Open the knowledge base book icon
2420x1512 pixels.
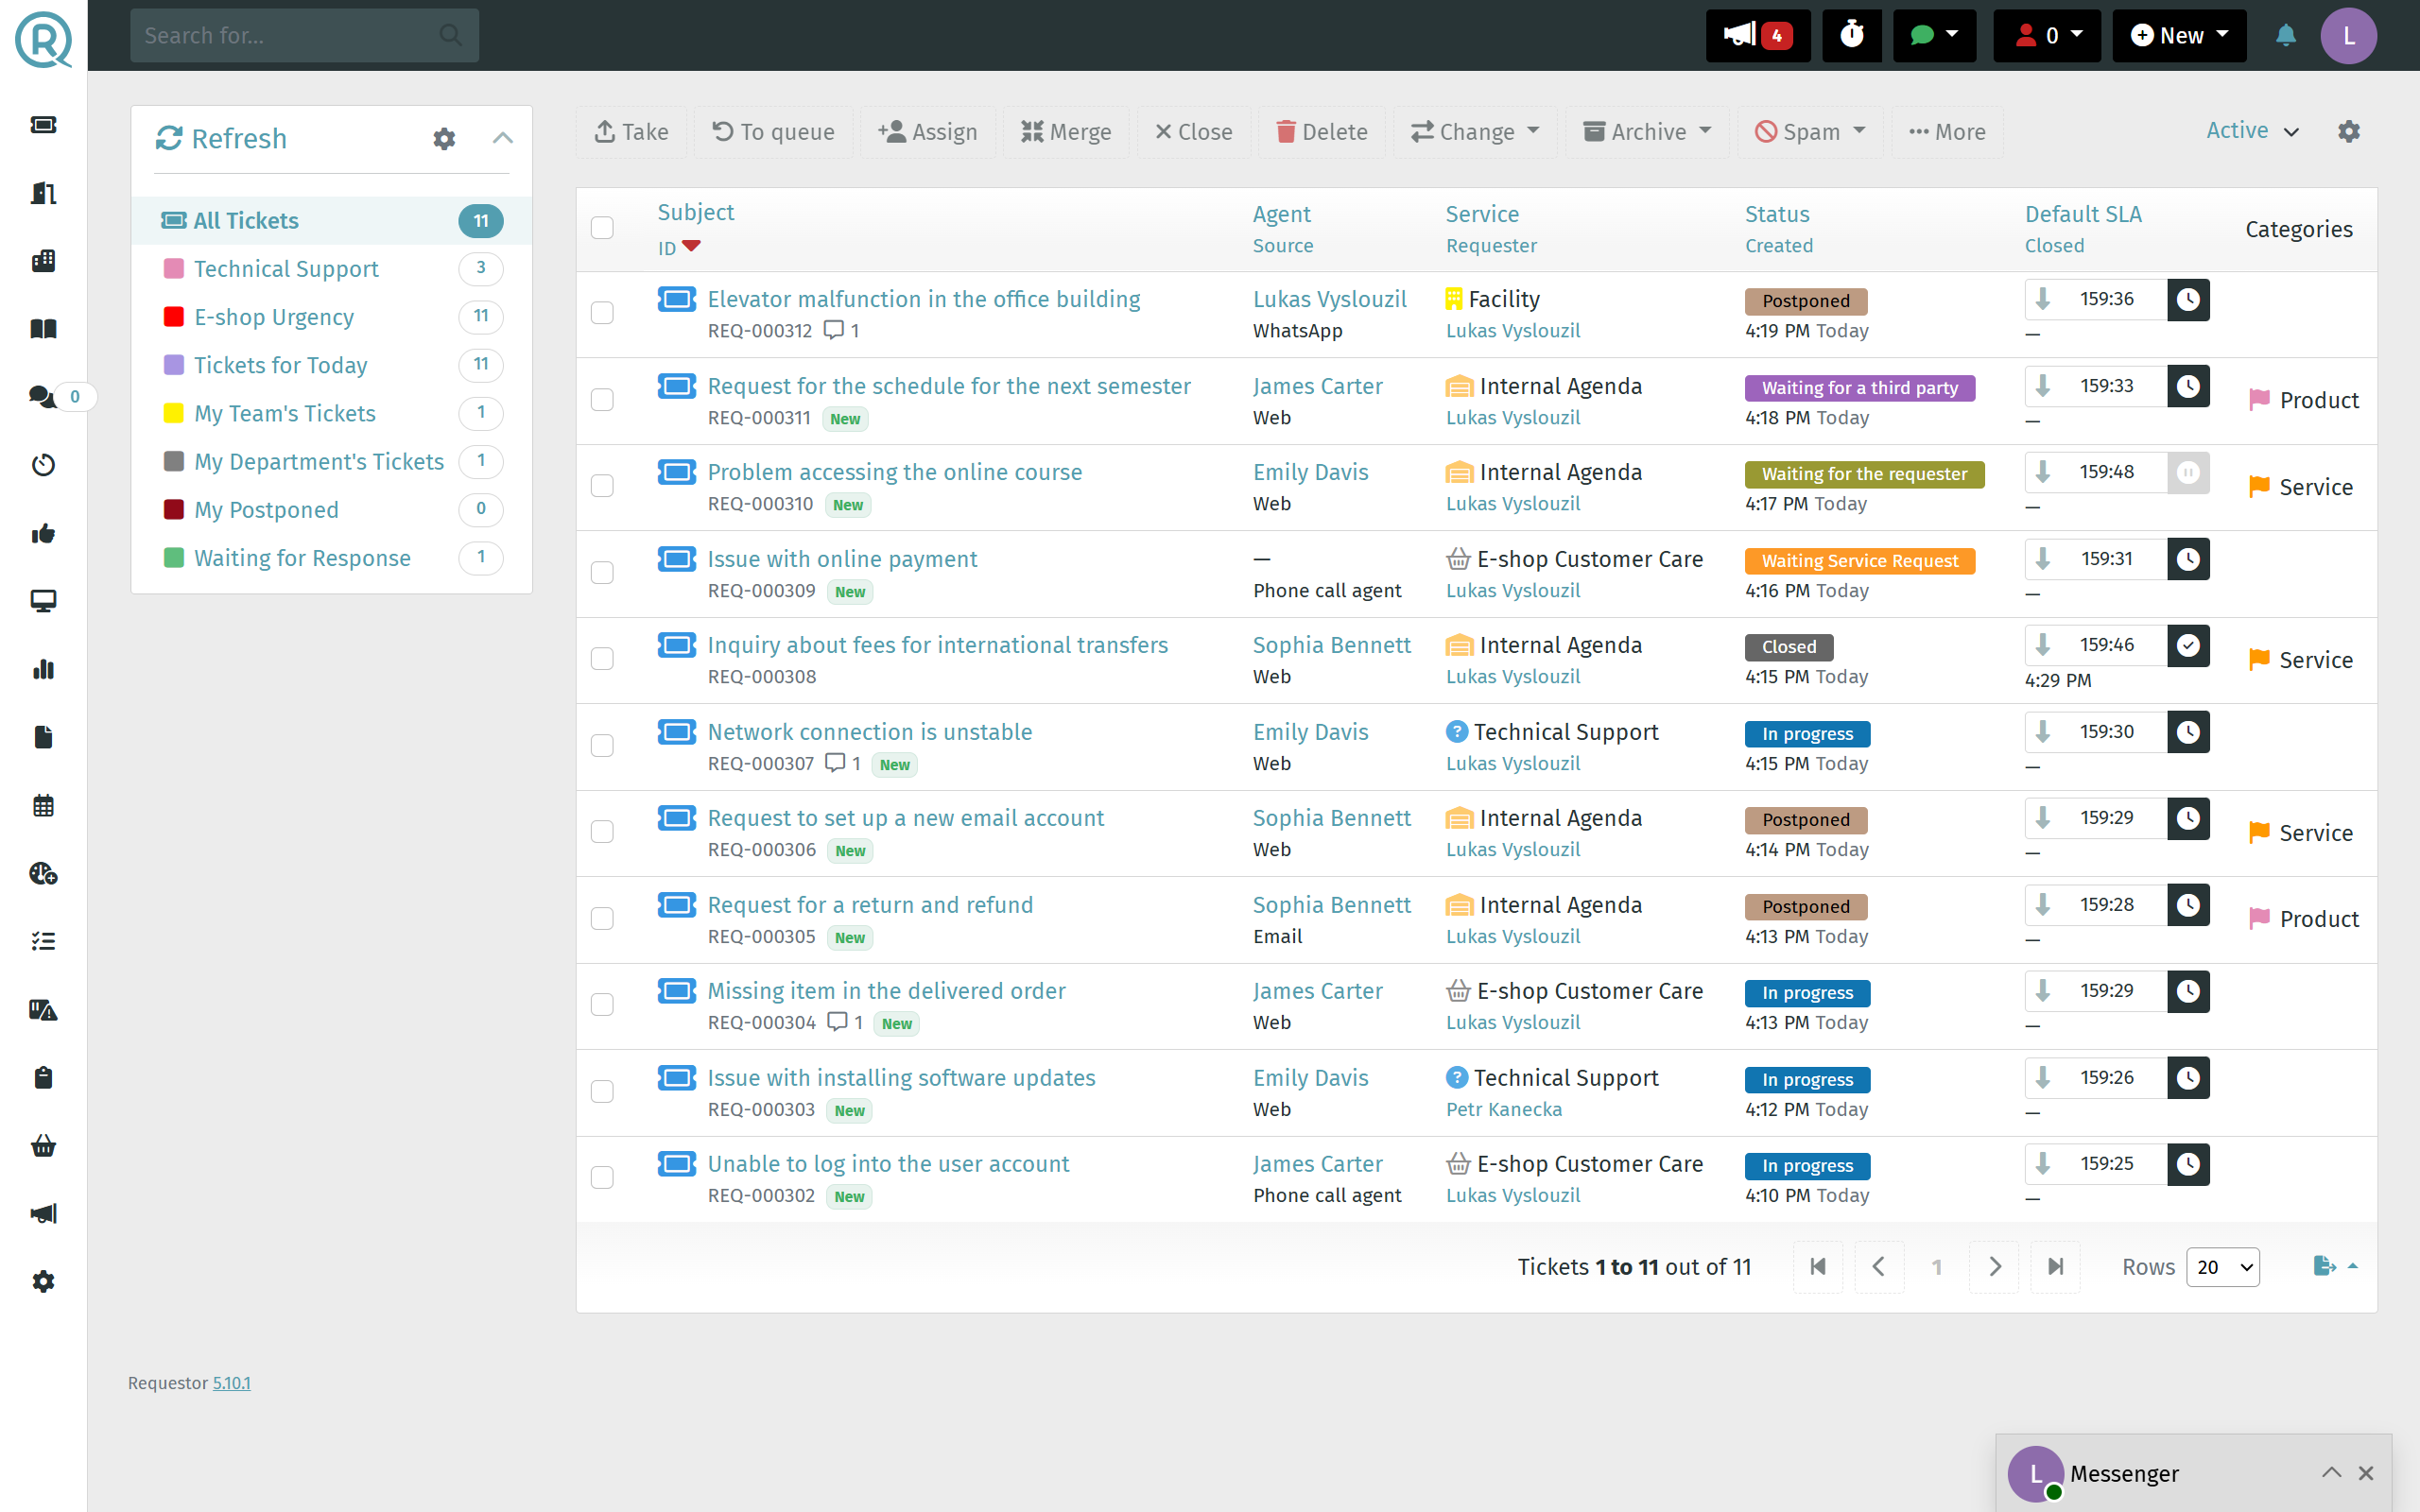coord(43,328)
